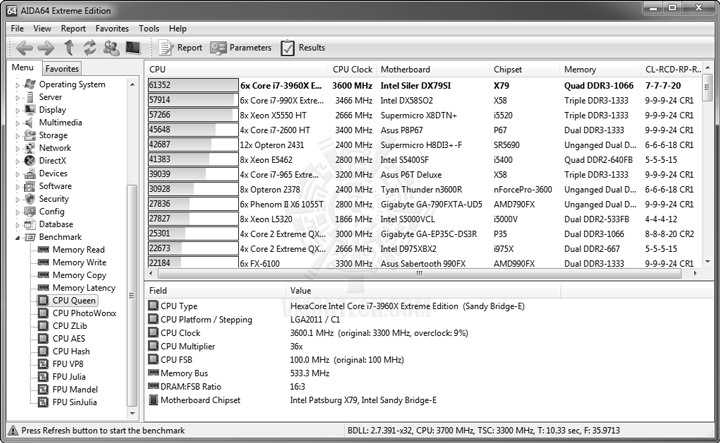Open the File menu
720x443 pixels.
17,28
